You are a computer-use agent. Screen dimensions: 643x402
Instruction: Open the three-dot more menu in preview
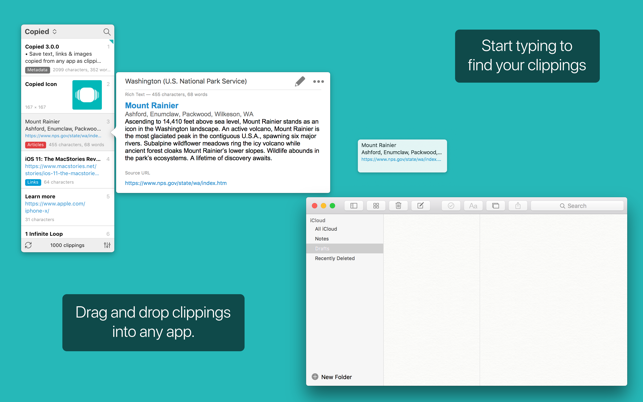click(x=318, y=81)
